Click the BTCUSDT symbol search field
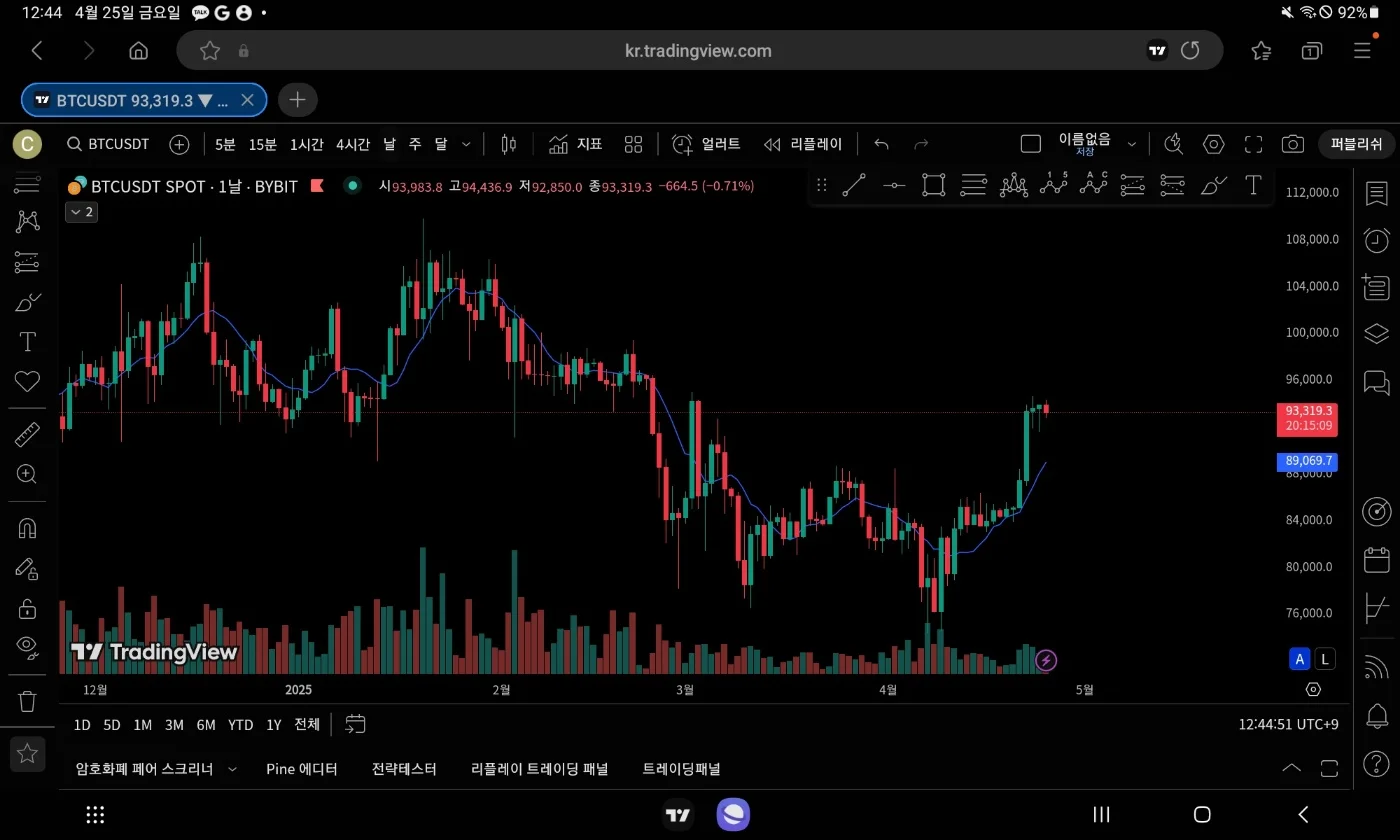 point(108,144)
